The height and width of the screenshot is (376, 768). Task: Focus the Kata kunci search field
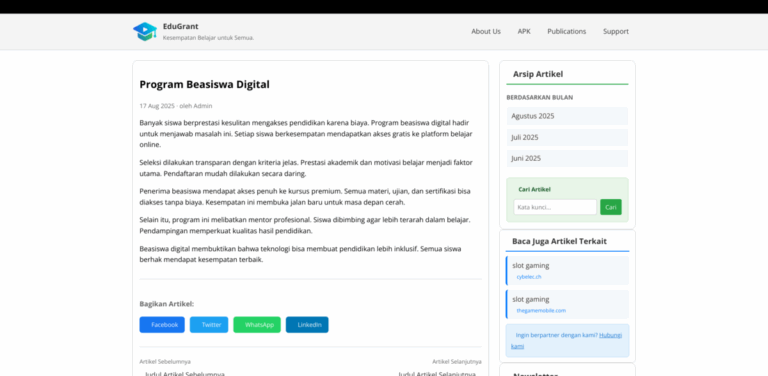coord(555,207)
